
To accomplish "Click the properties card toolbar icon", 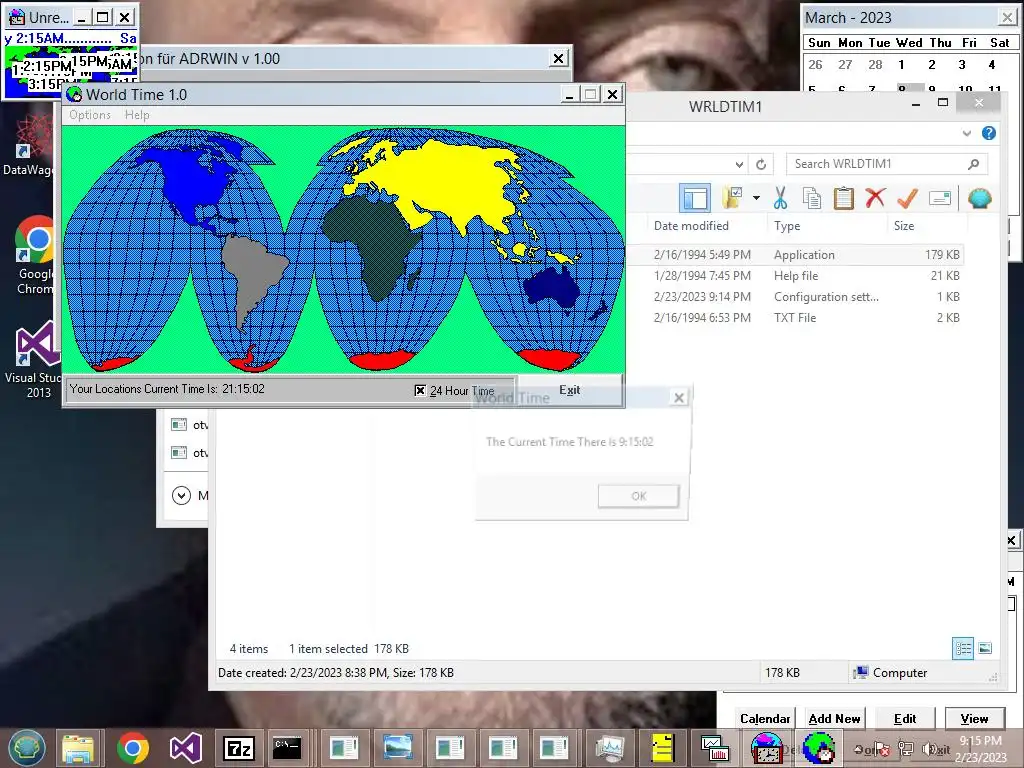I will tap(940, 198).
